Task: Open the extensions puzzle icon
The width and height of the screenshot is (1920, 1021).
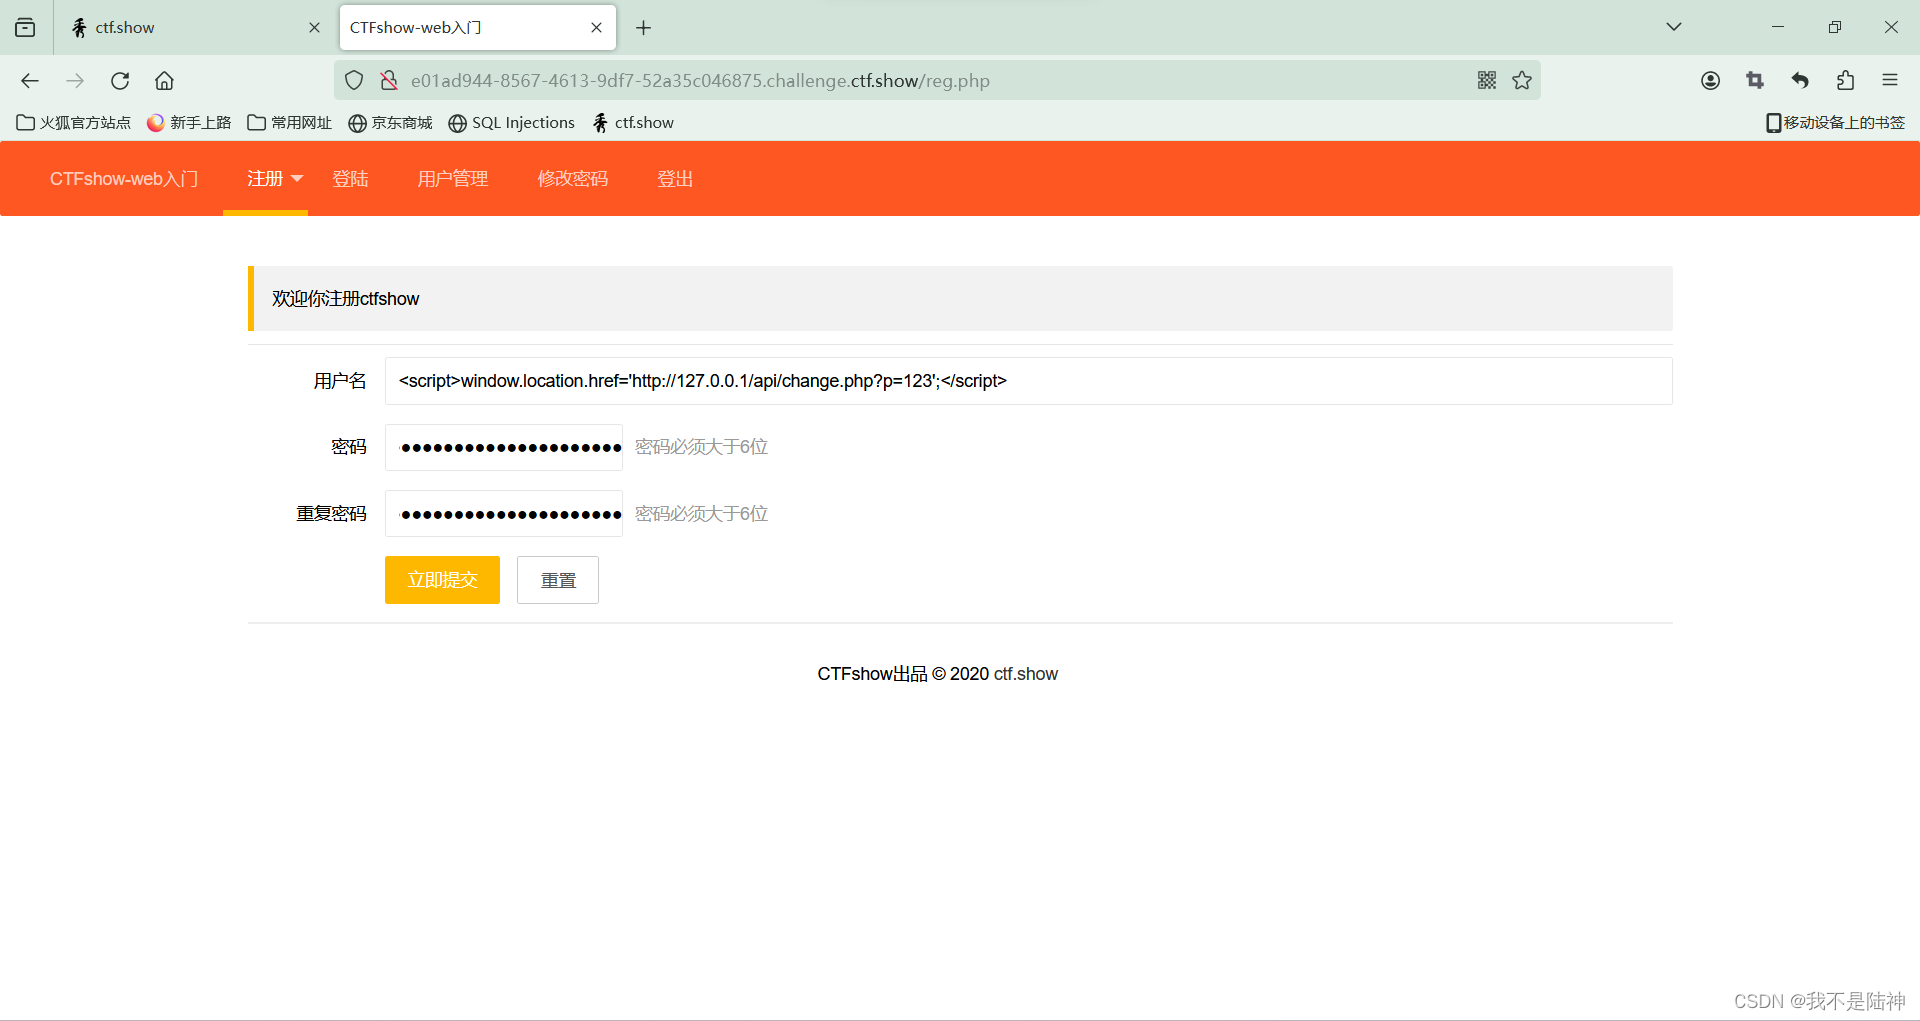Action: click(x=1845, y=81)
